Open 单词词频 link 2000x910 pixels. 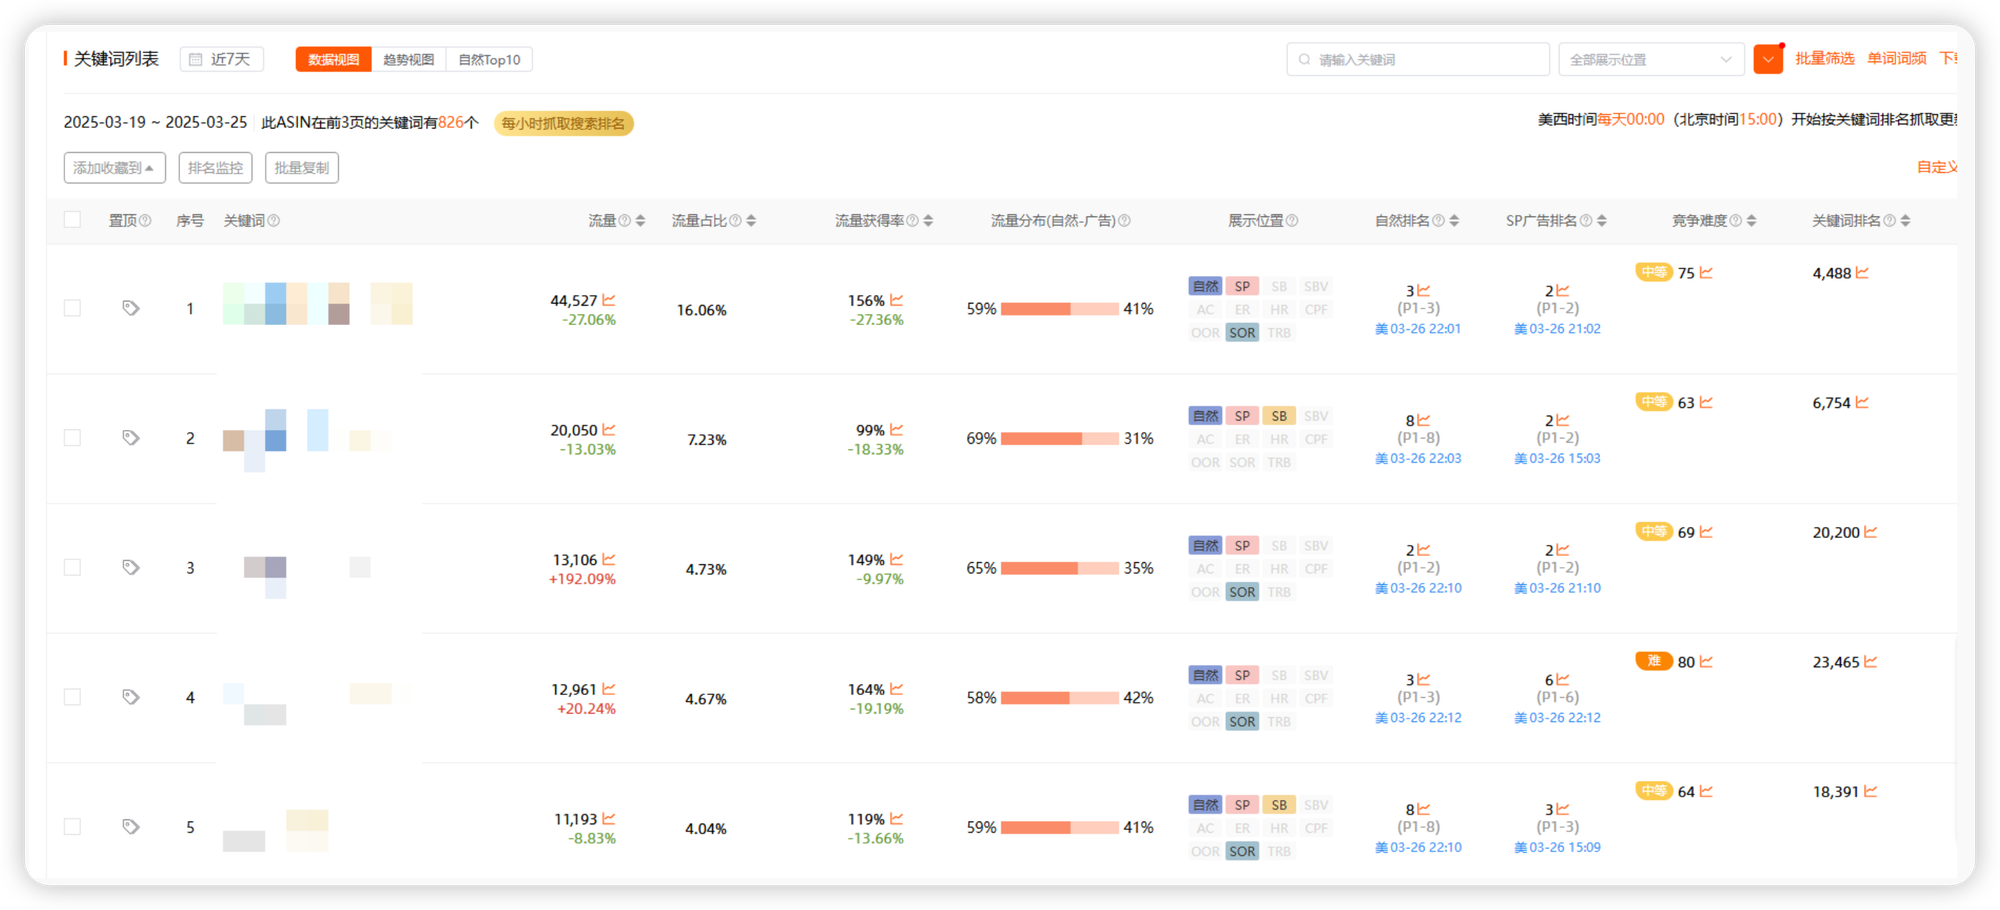tap(1896, 58)
